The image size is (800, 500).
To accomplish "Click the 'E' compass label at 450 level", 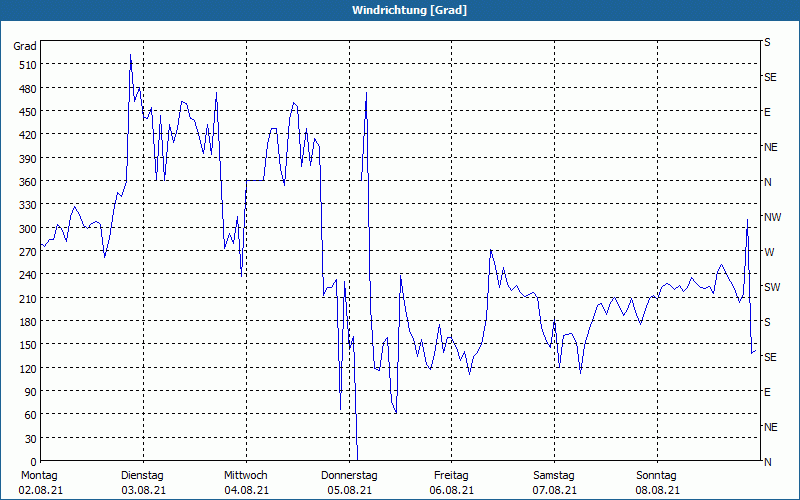I will (x=767, y=112).
